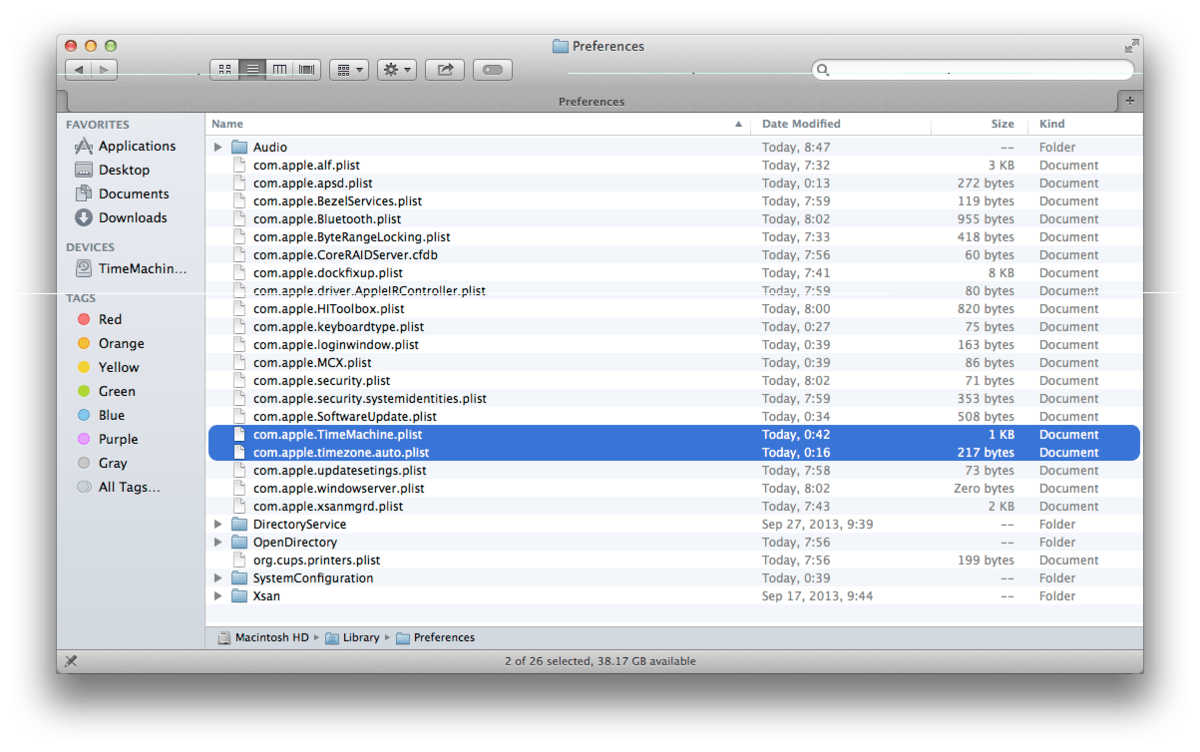The height and width of the screenshot is (752, 1200).
Task: Click the com.apple.TimeMachine.plist row
Action: click(x=674, y=435)
